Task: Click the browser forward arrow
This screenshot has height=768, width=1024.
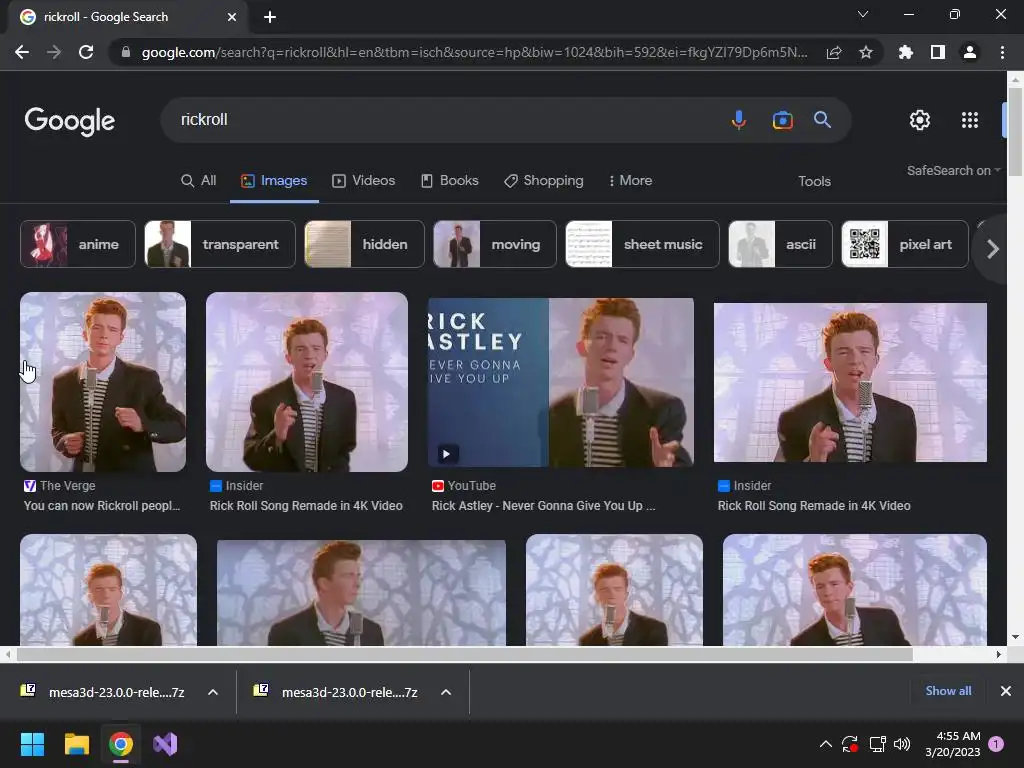Action: click(54, 52)
